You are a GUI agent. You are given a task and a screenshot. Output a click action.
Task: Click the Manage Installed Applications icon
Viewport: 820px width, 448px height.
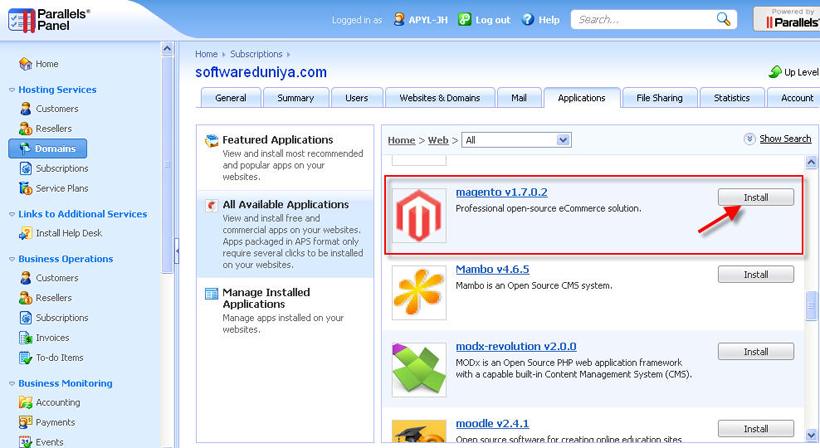211,293
